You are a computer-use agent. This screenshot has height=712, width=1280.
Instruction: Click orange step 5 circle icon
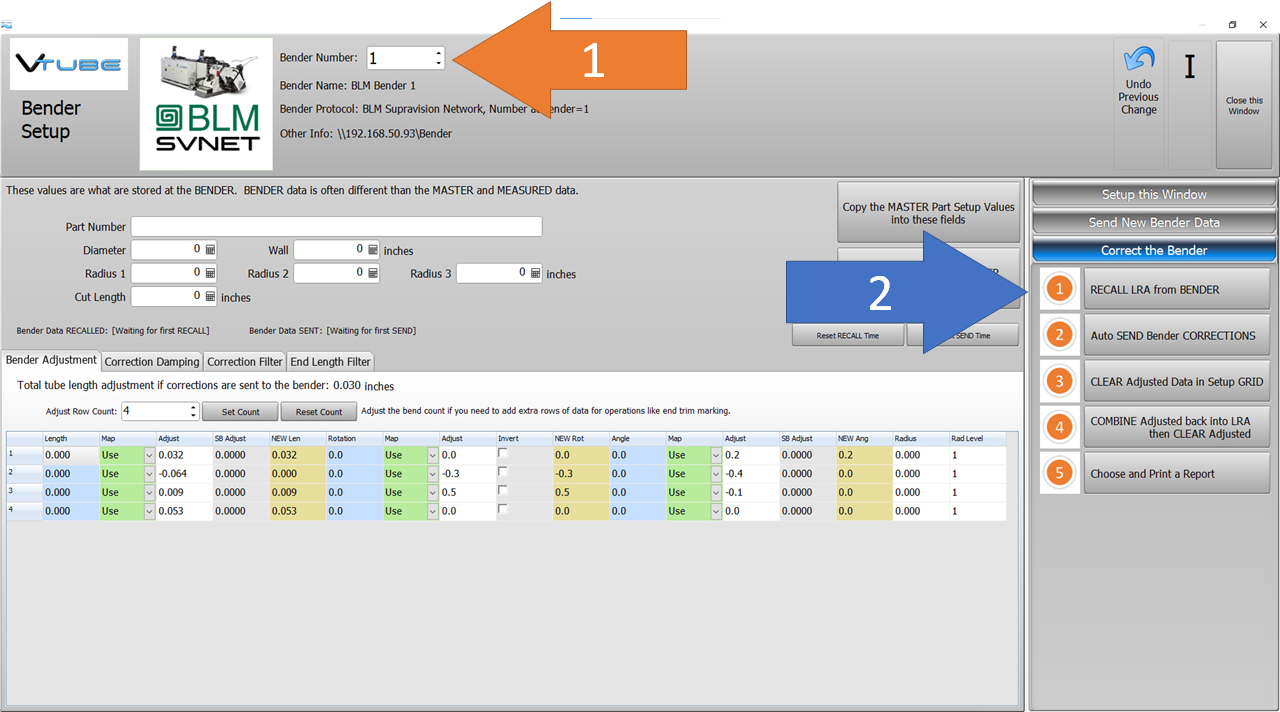pyautogui.click(x=1059, y=473)
